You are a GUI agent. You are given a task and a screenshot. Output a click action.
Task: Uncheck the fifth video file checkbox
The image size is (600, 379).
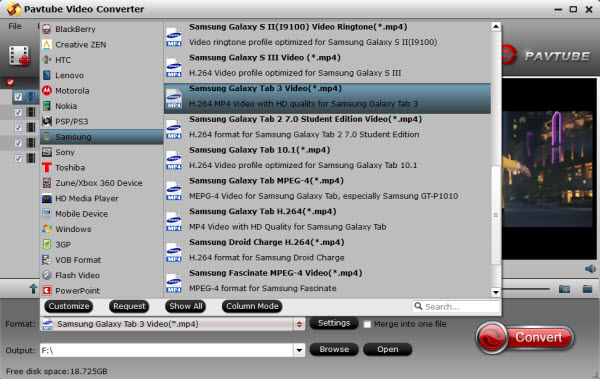click(18, 158)
